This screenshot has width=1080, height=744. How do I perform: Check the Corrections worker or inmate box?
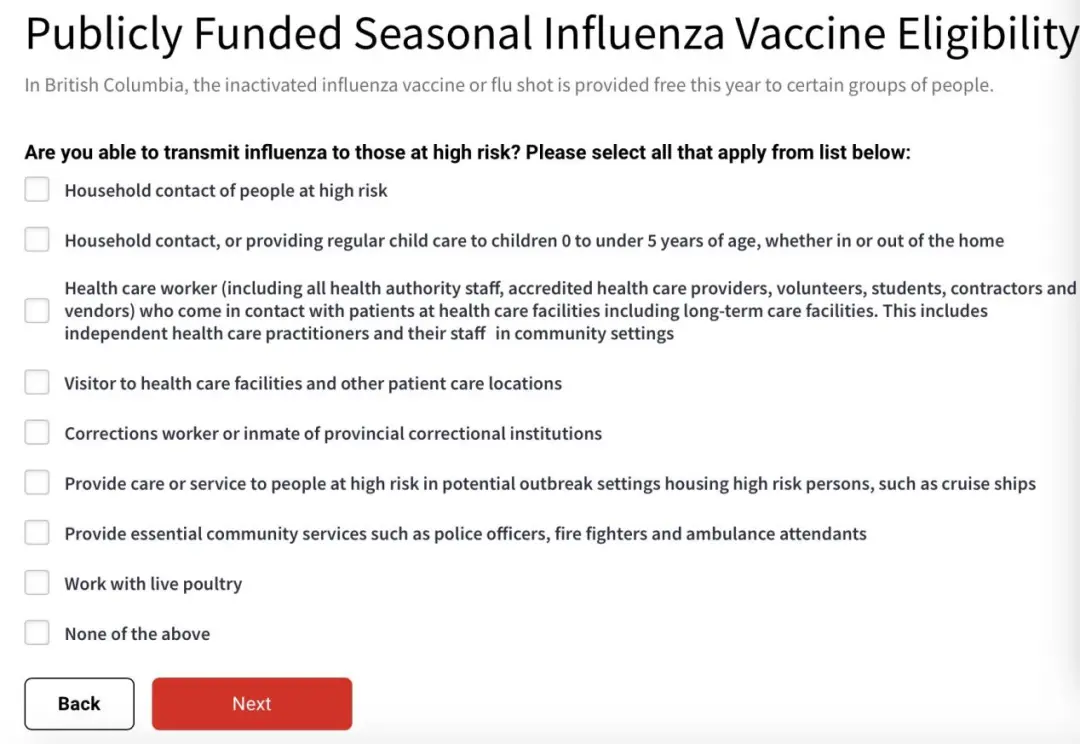[37, 433]
